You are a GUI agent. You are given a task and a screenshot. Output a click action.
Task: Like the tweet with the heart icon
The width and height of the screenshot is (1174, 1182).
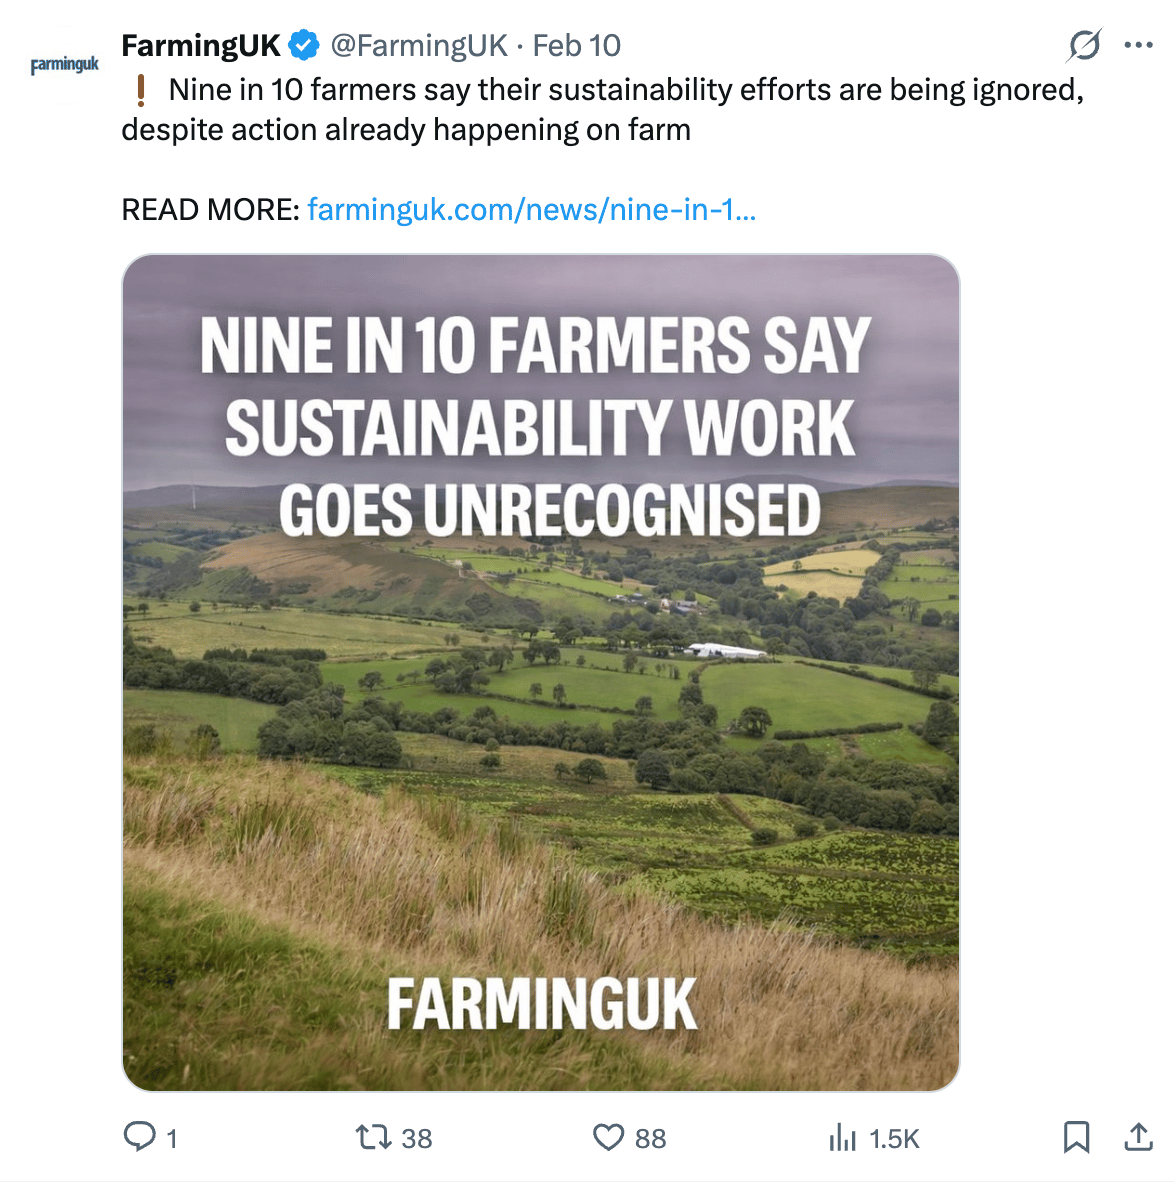pos(608,1137)
